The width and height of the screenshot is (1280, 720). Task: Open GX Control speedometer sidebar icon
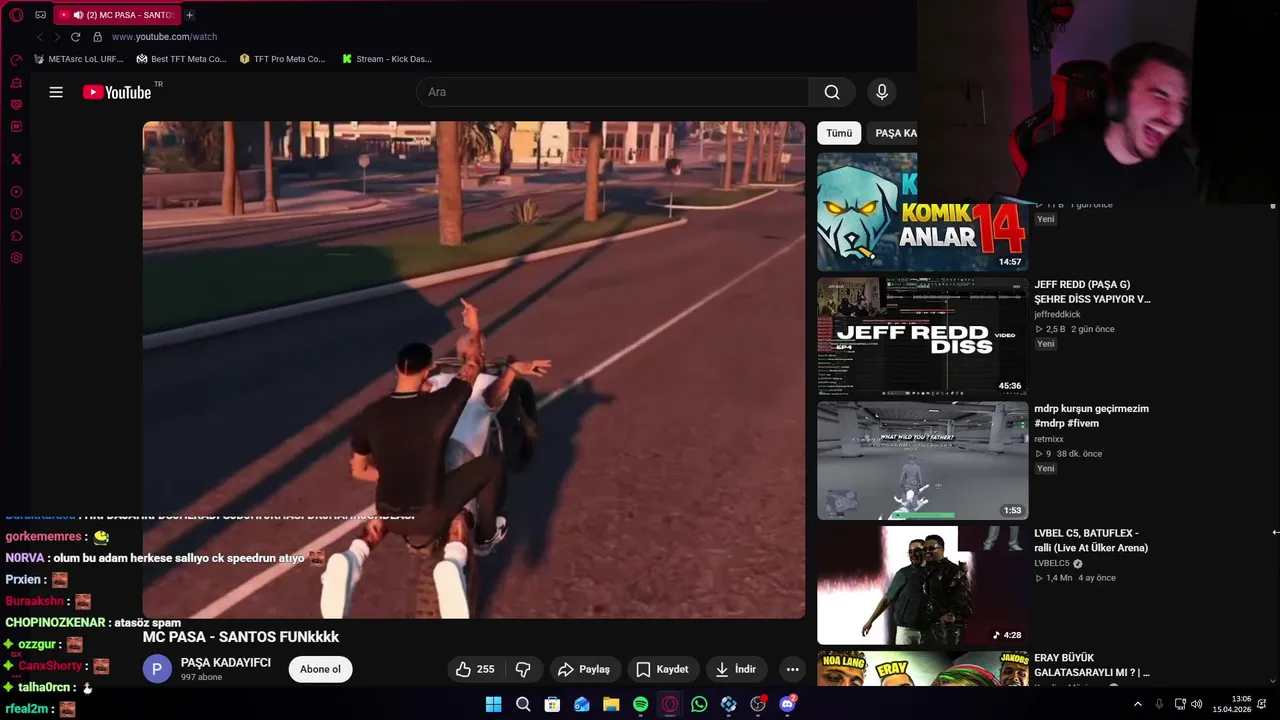click(x=16, y=60)
